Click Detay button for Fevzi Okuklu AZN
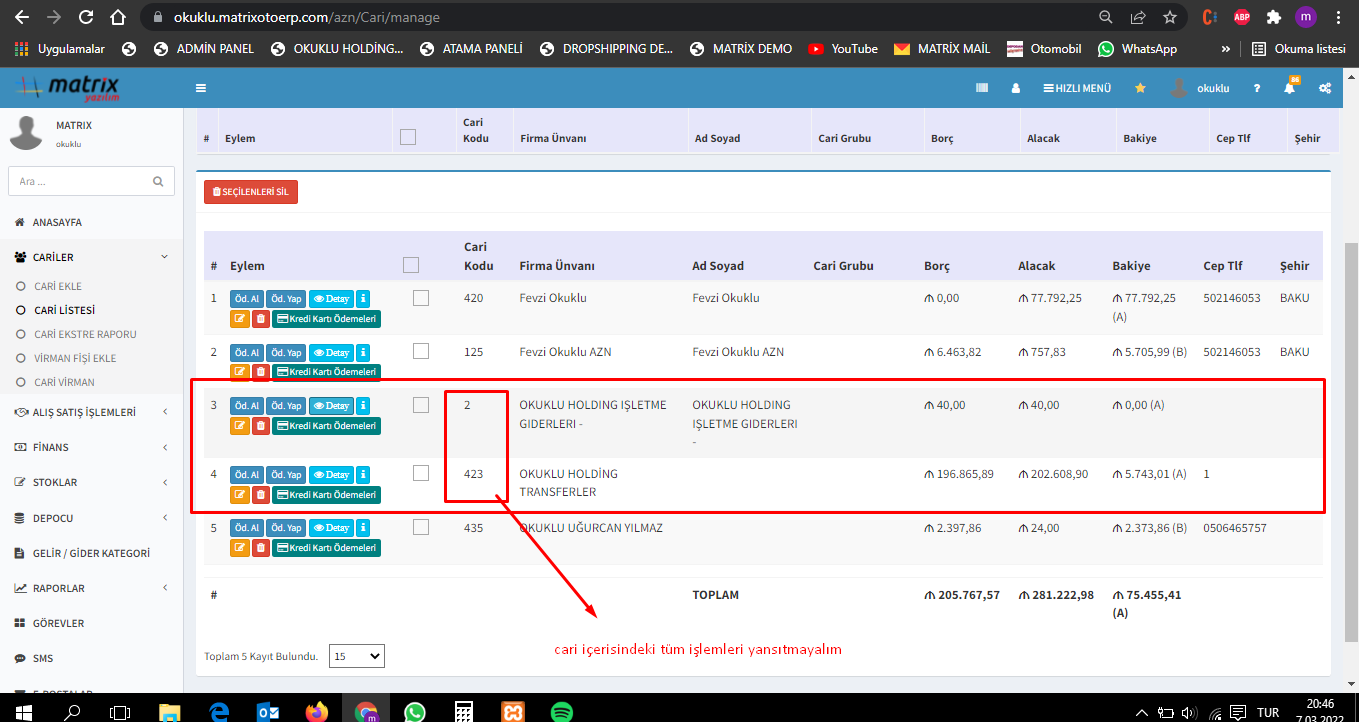Image resolution: width=1359 pixels, height=722 pixels. click(x=330, y=352)
